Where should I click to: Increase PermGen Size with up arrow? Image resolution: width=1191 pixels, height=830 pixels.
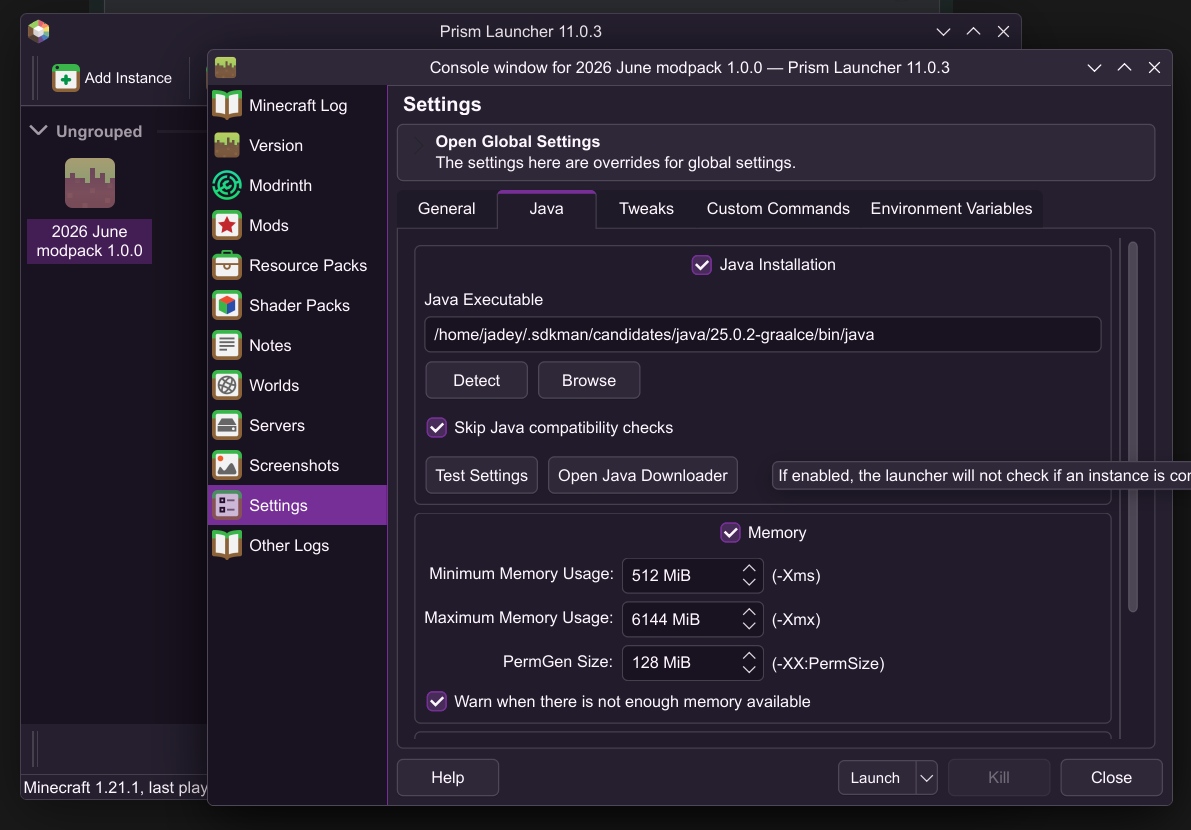(x=749, y=655)
